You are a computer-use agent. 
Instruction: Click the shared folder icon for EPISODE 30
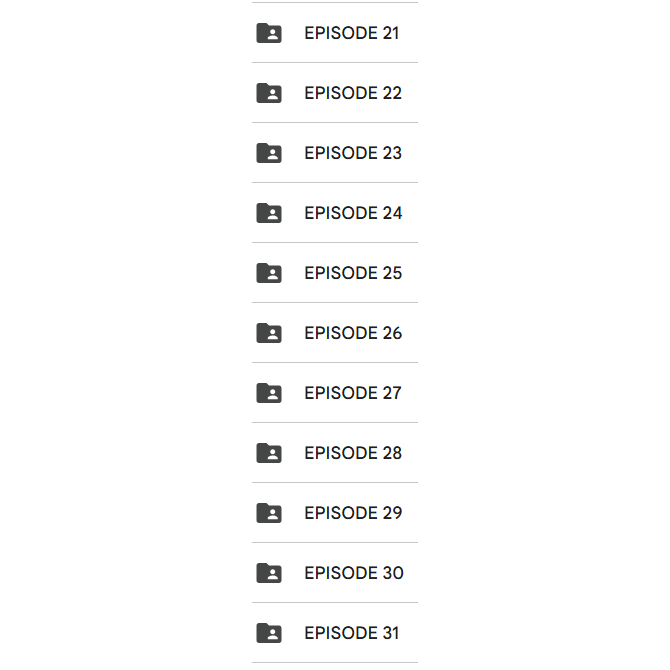pos(269,573)
